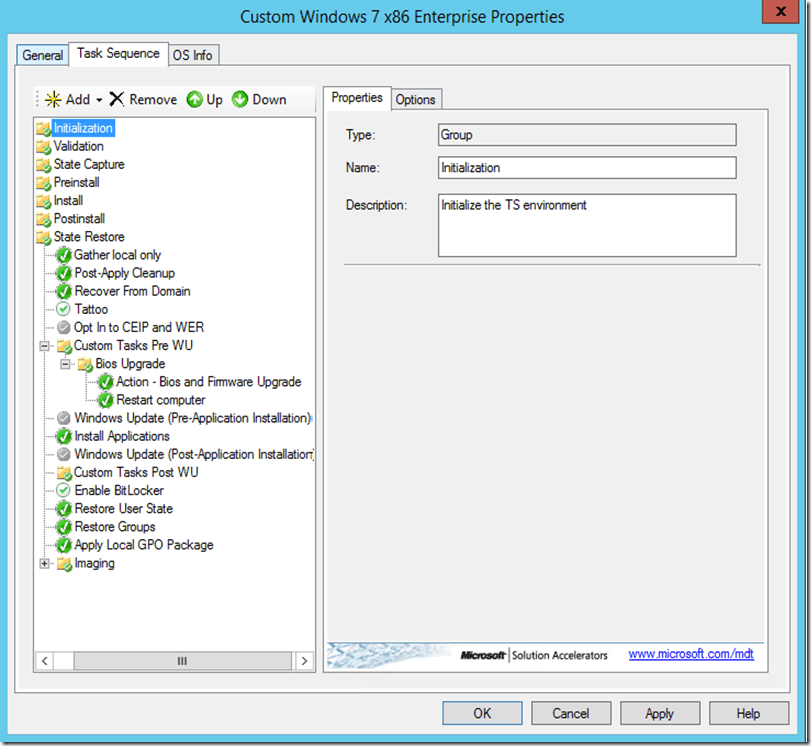Screen dimensions: 811x746
Task: Collapse the Custom Tasks Pre WU group
Action: 44,346
